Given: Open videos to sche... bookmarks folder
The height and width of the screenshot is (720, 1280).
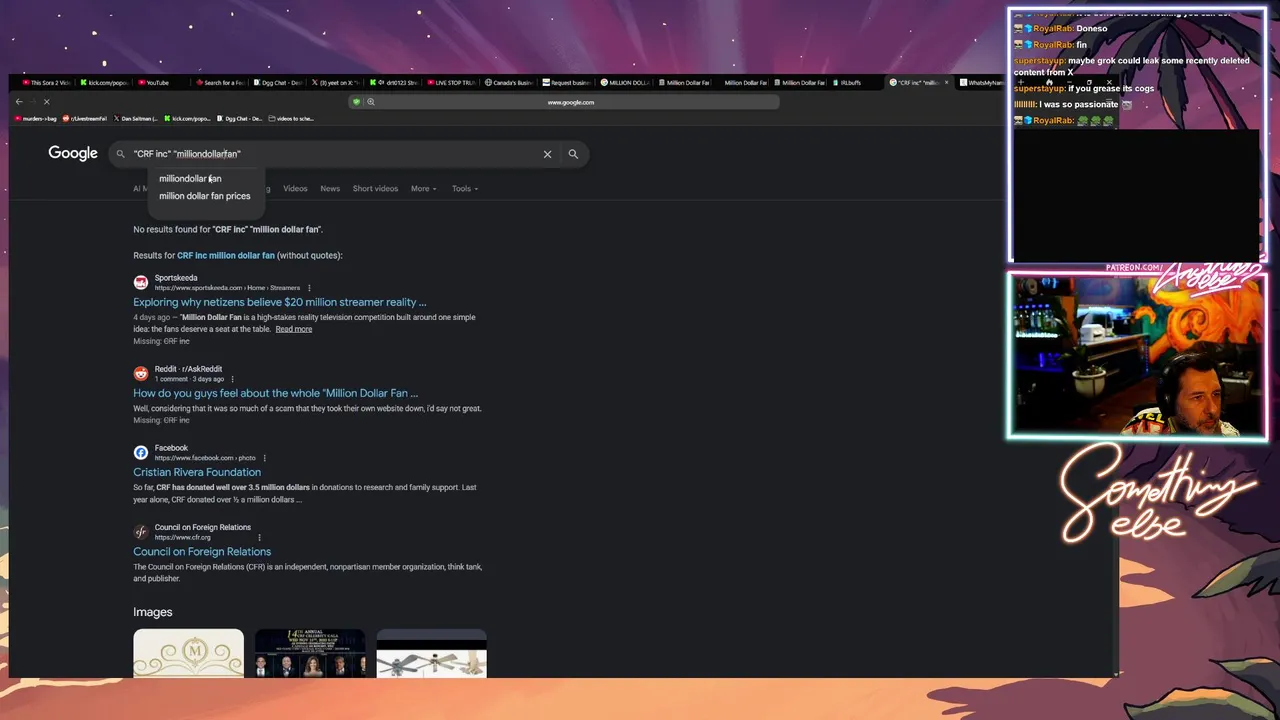Looking at the screenshot, I should point(291,118).
